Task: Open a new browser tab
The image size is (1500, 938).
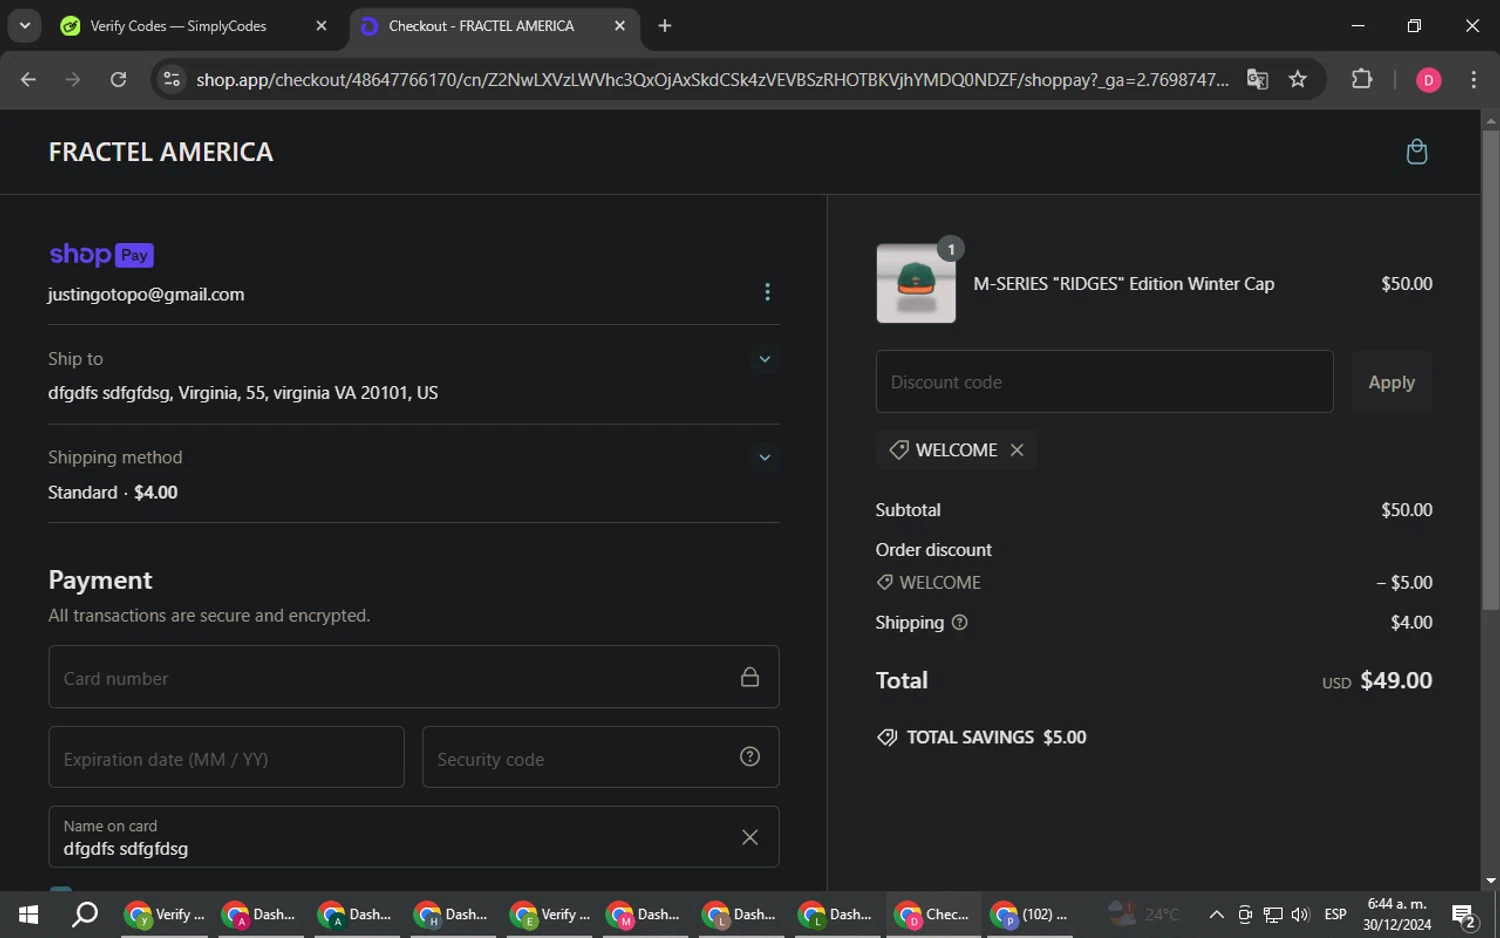Action: coord(665,26)
